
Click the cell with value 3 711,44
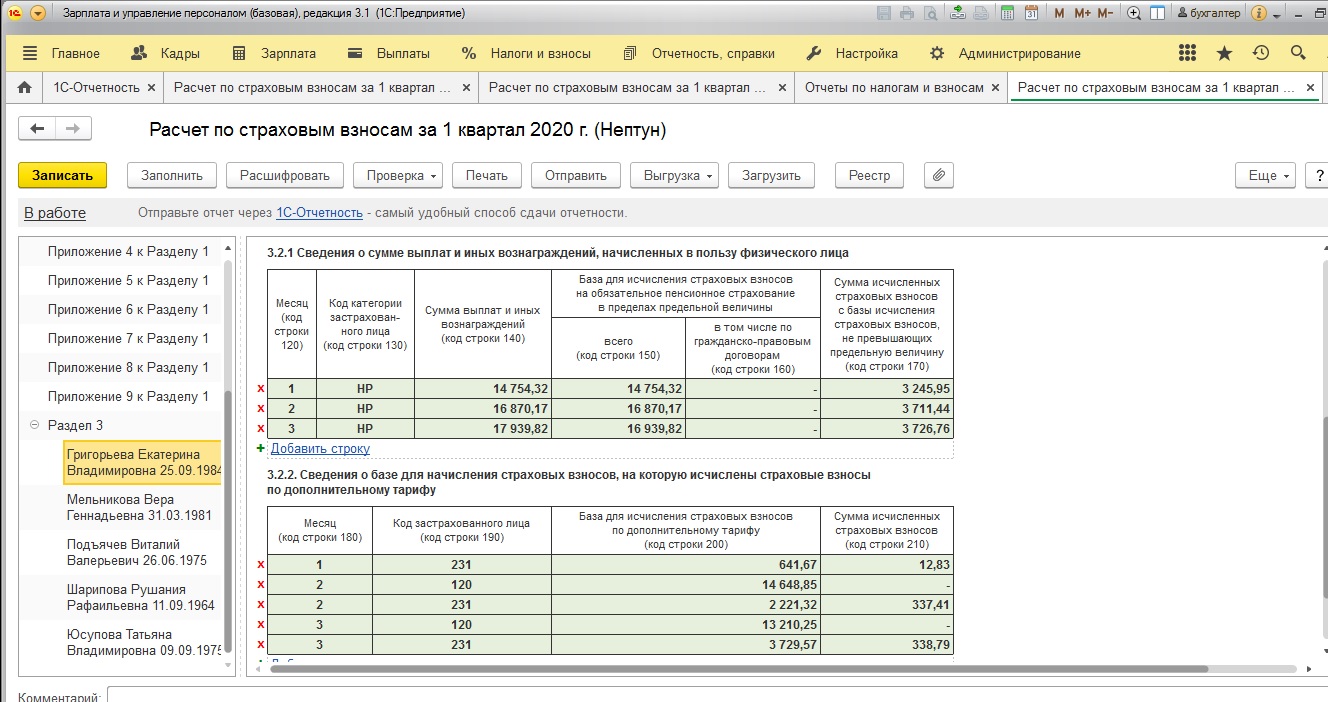coord(887,409)
